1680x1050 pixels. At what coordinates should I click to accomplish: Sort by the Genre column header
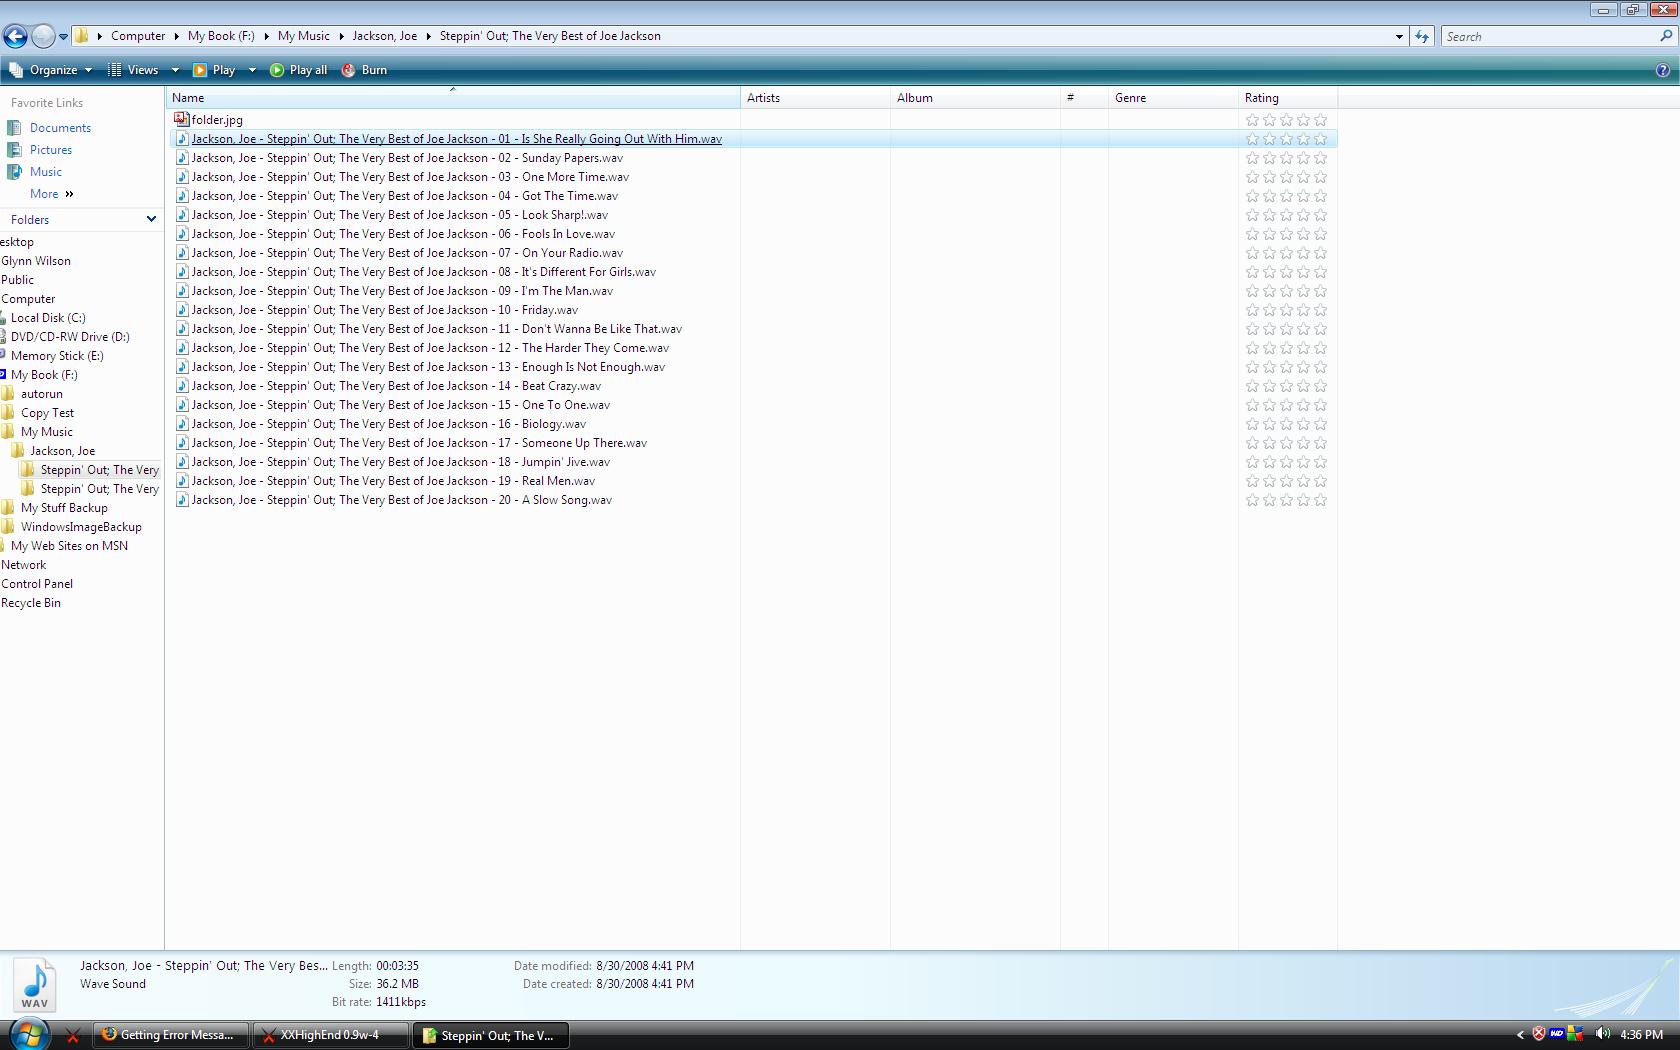tap(1173, 98)
